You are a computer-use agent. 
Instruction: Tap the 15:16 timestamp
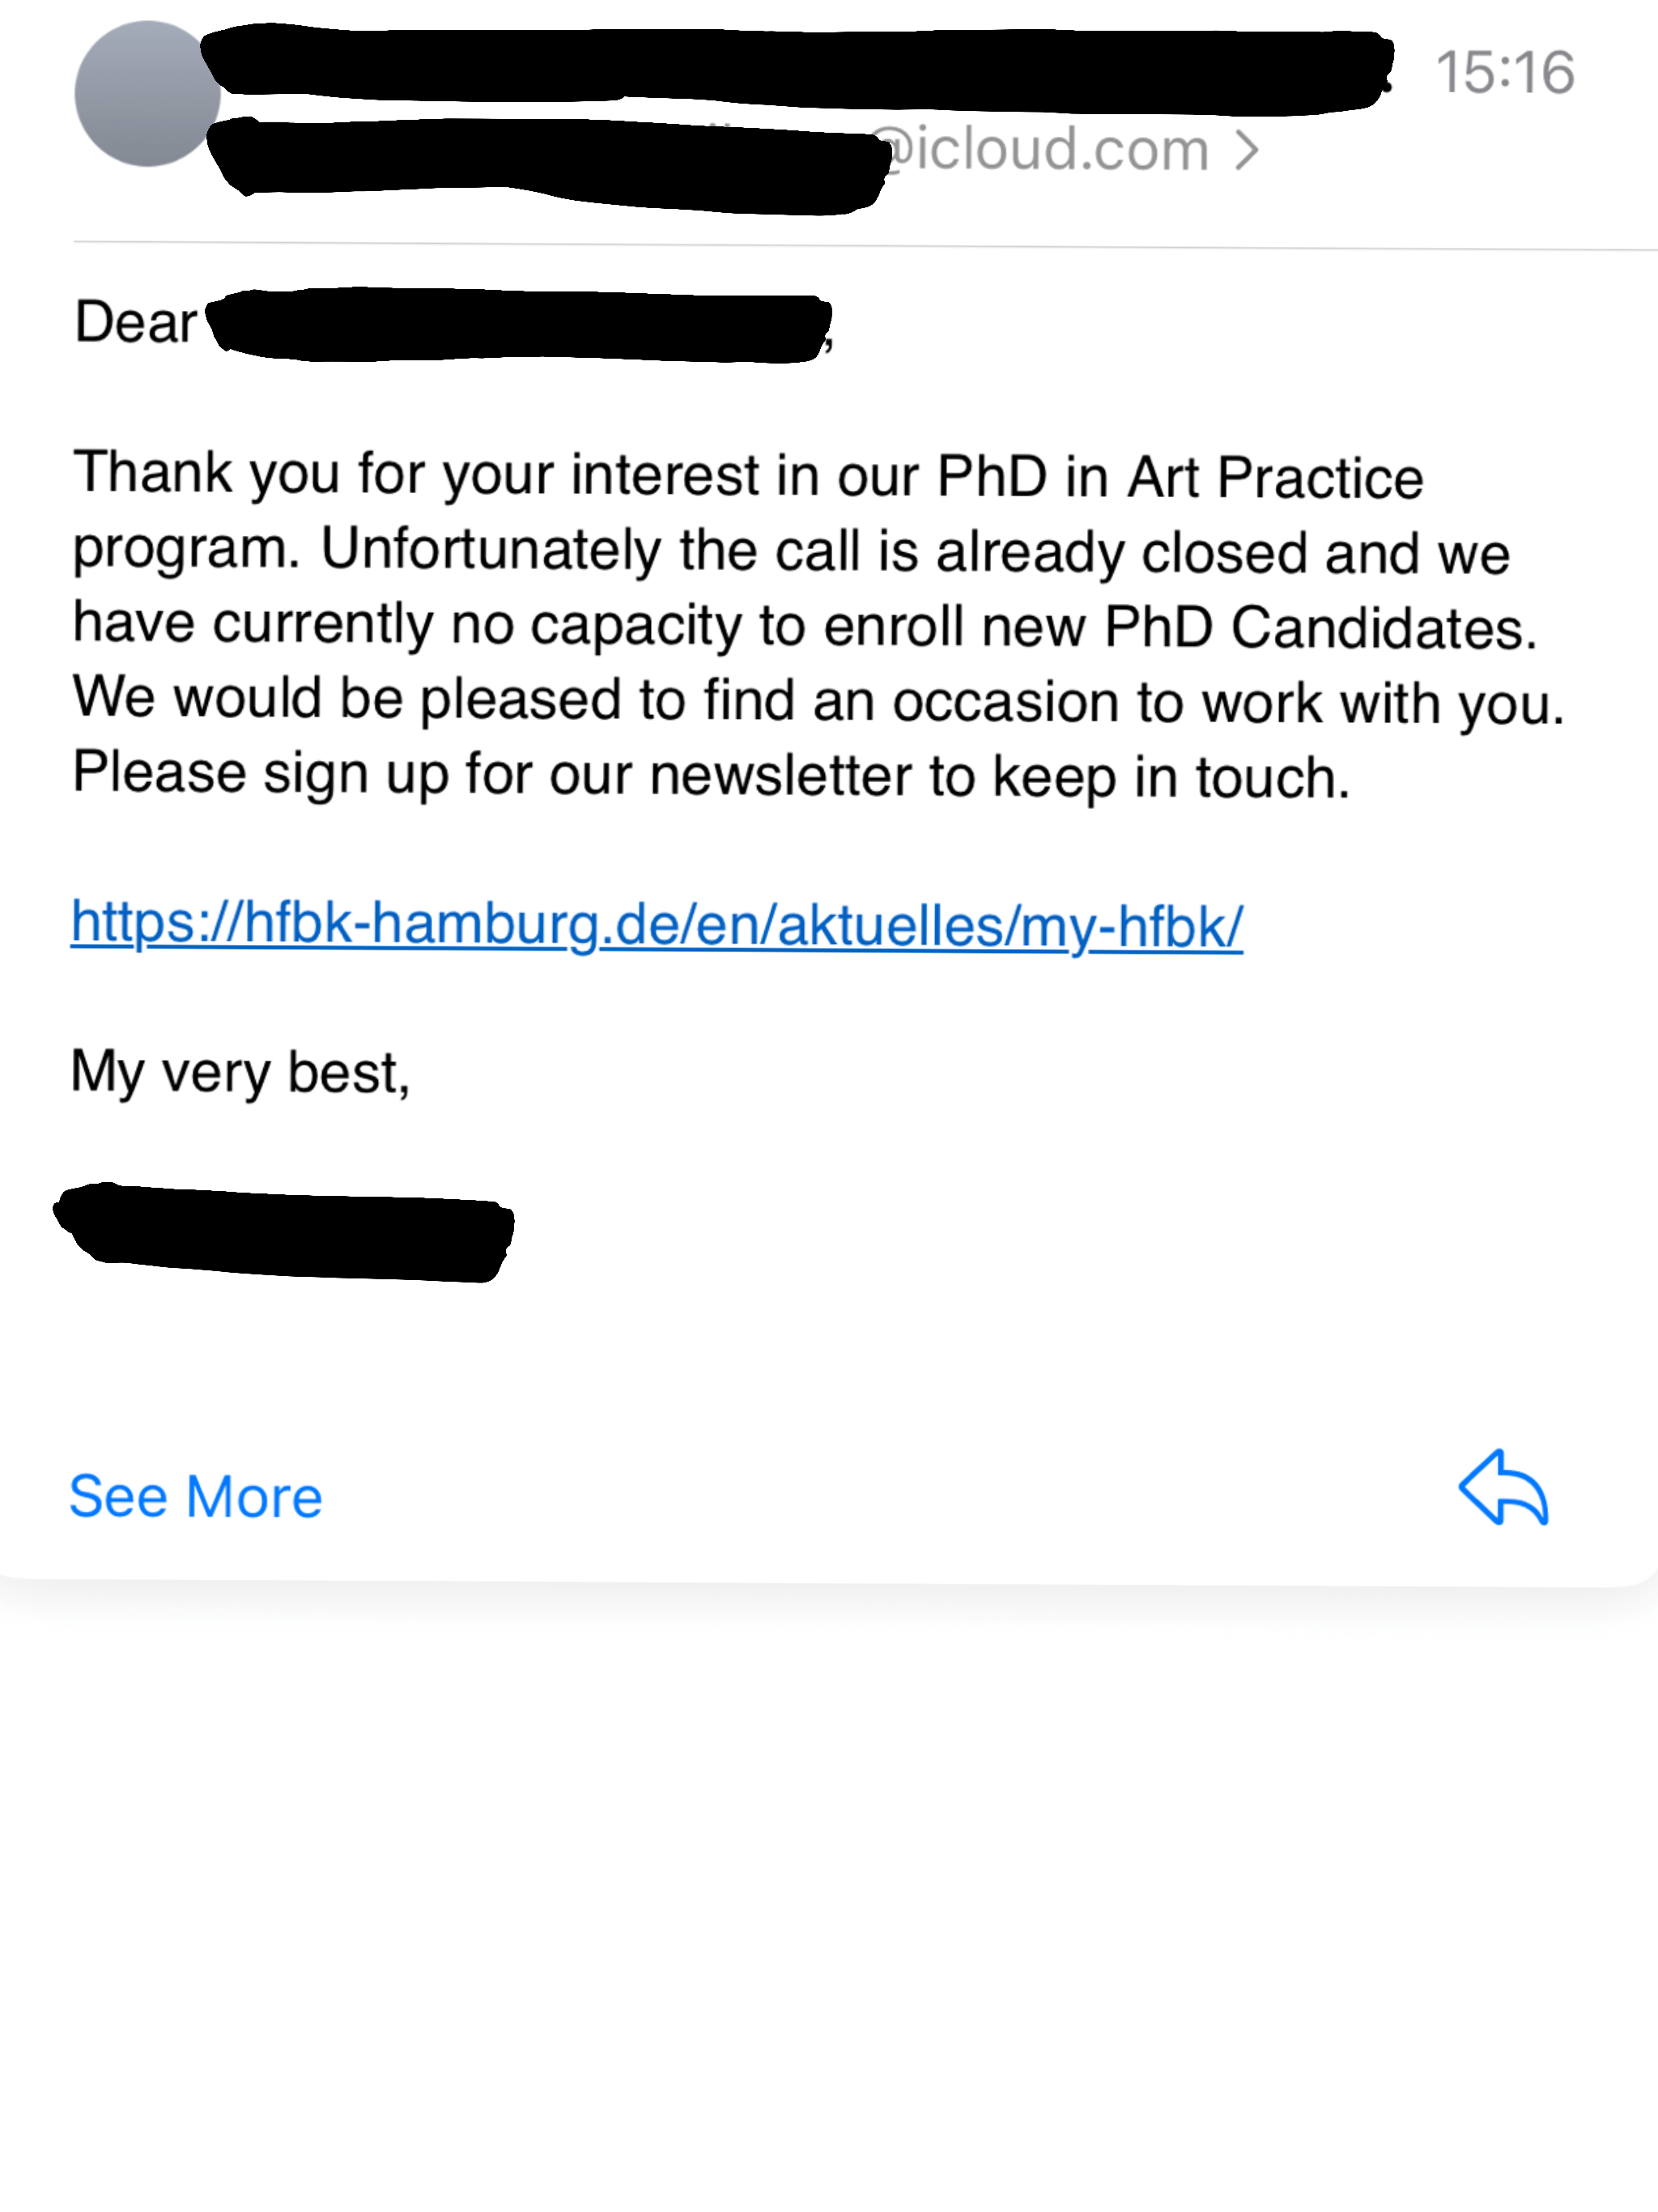pyautogui.click(x=1505, y=72)
